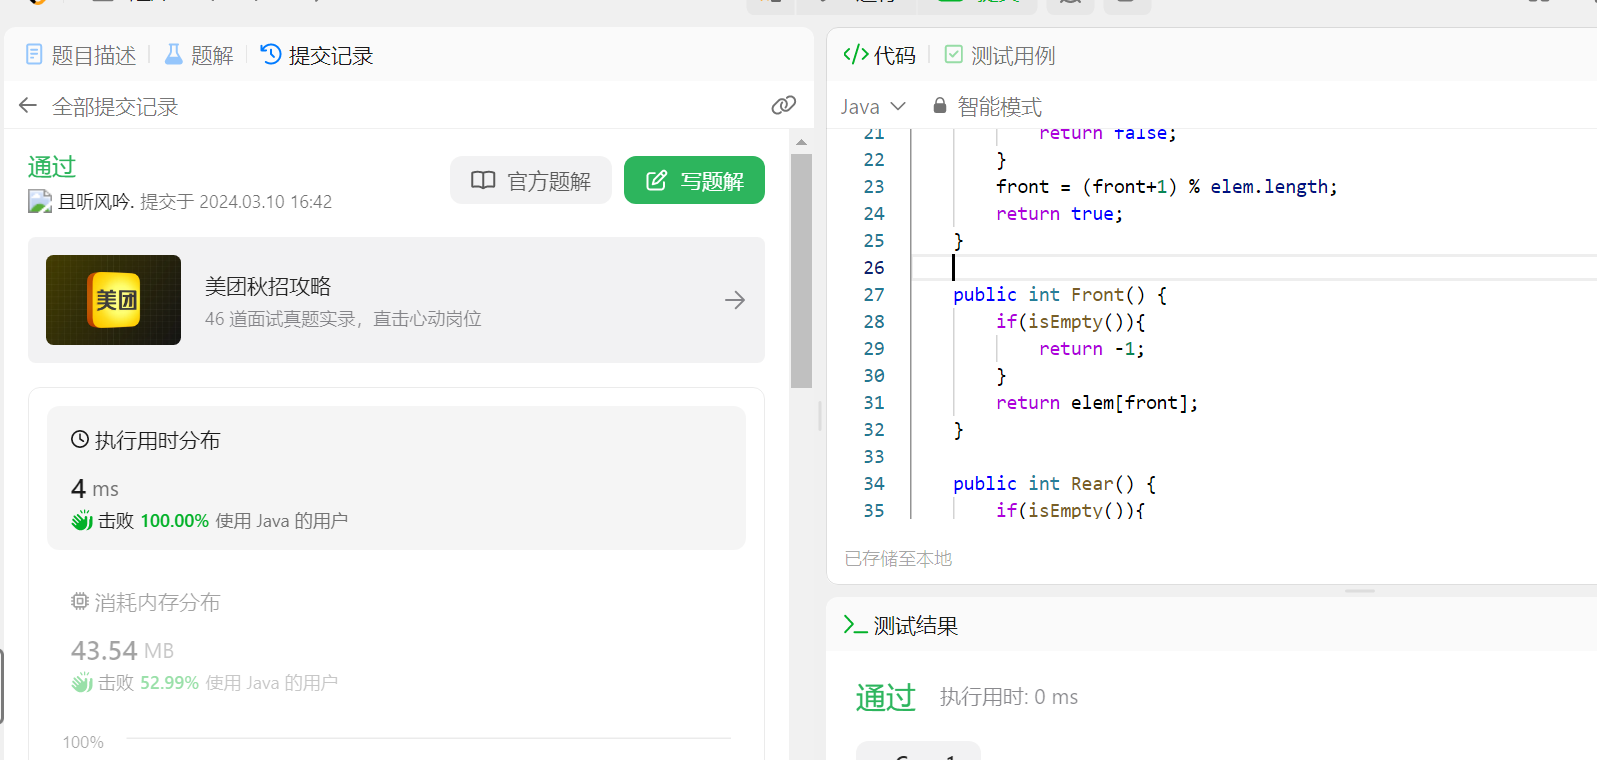
Task: Toggle 智能模式 lock setting
Action: pyautogui.click(x=987, y=106)
